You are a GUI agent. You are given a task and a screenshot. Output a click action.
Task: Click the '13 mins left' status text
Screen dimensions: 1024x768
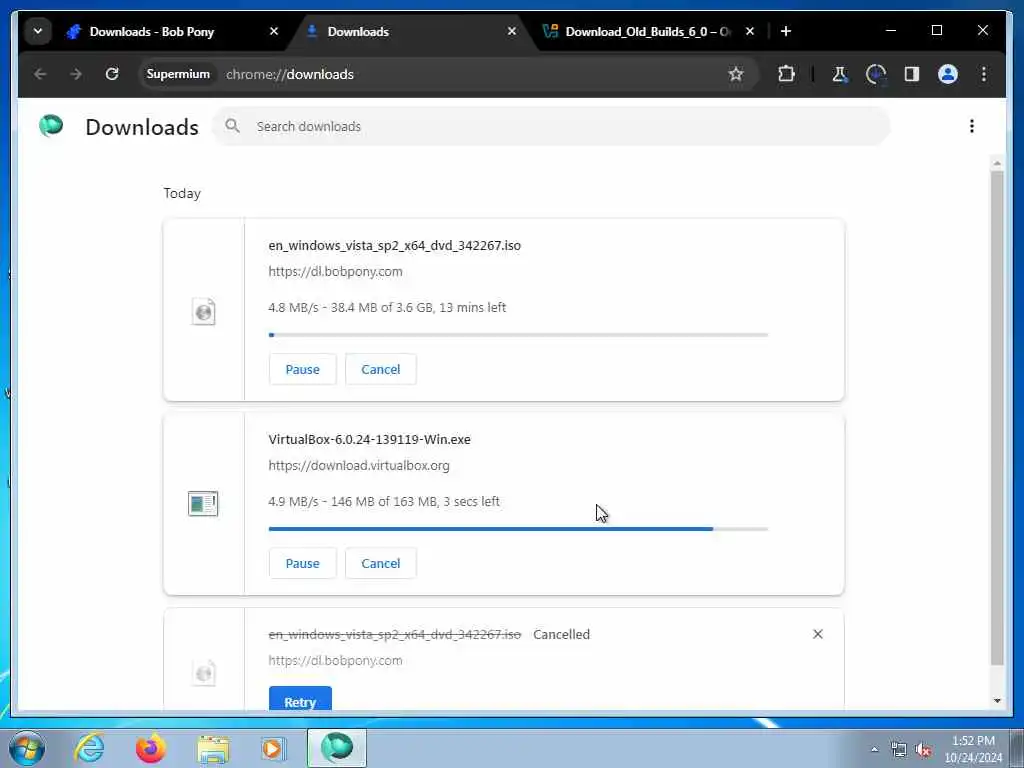(472, 308)
